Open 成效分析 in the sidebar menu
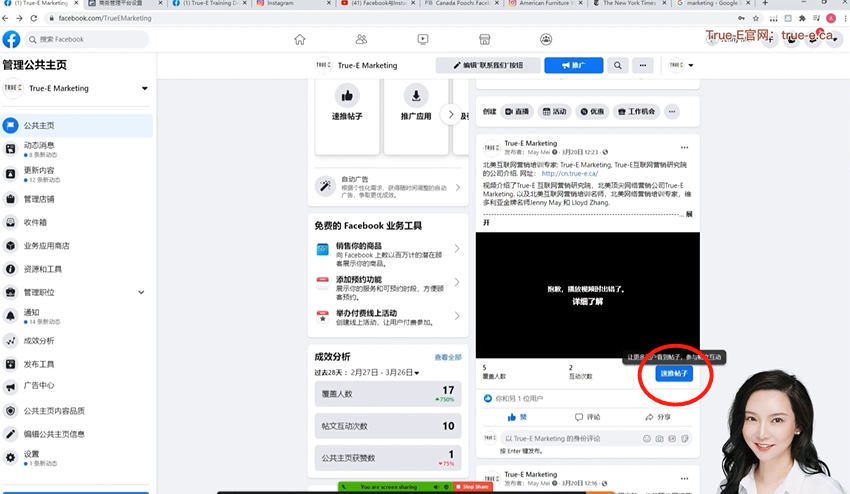Viewport: 850px width, 494px height. pos(39,340)
